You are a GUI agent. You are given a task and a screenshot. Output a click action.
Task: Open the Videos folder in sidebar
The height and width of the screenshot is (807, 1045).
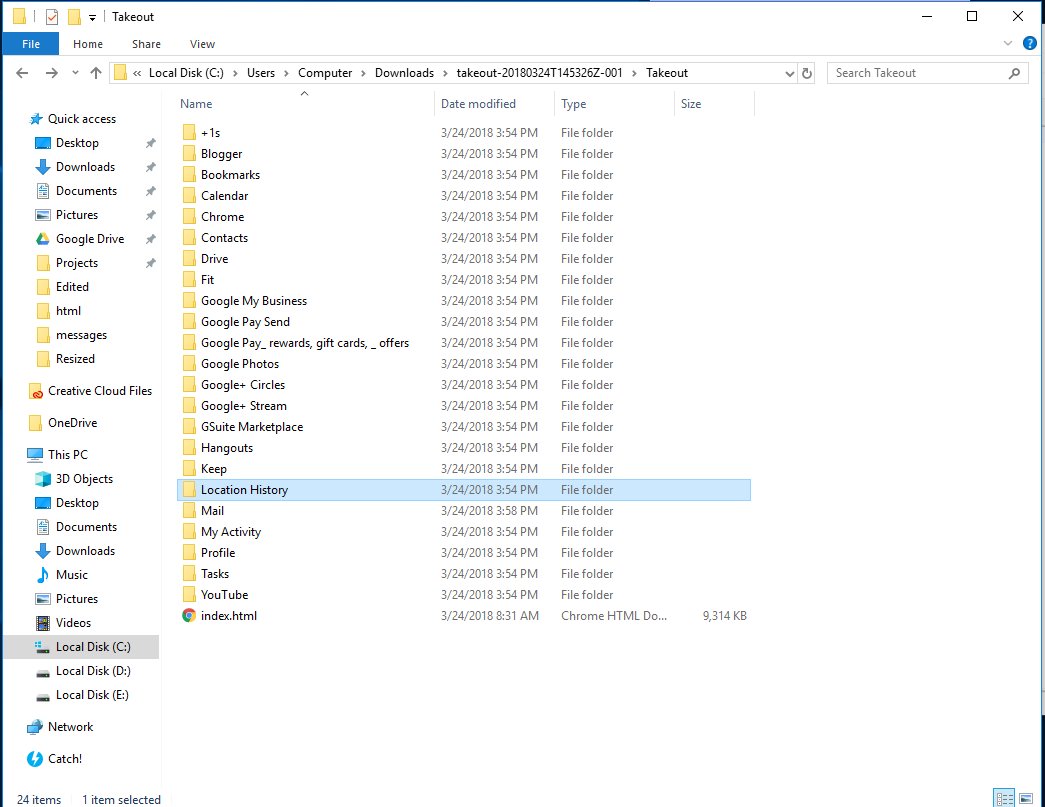pos(73,623)
